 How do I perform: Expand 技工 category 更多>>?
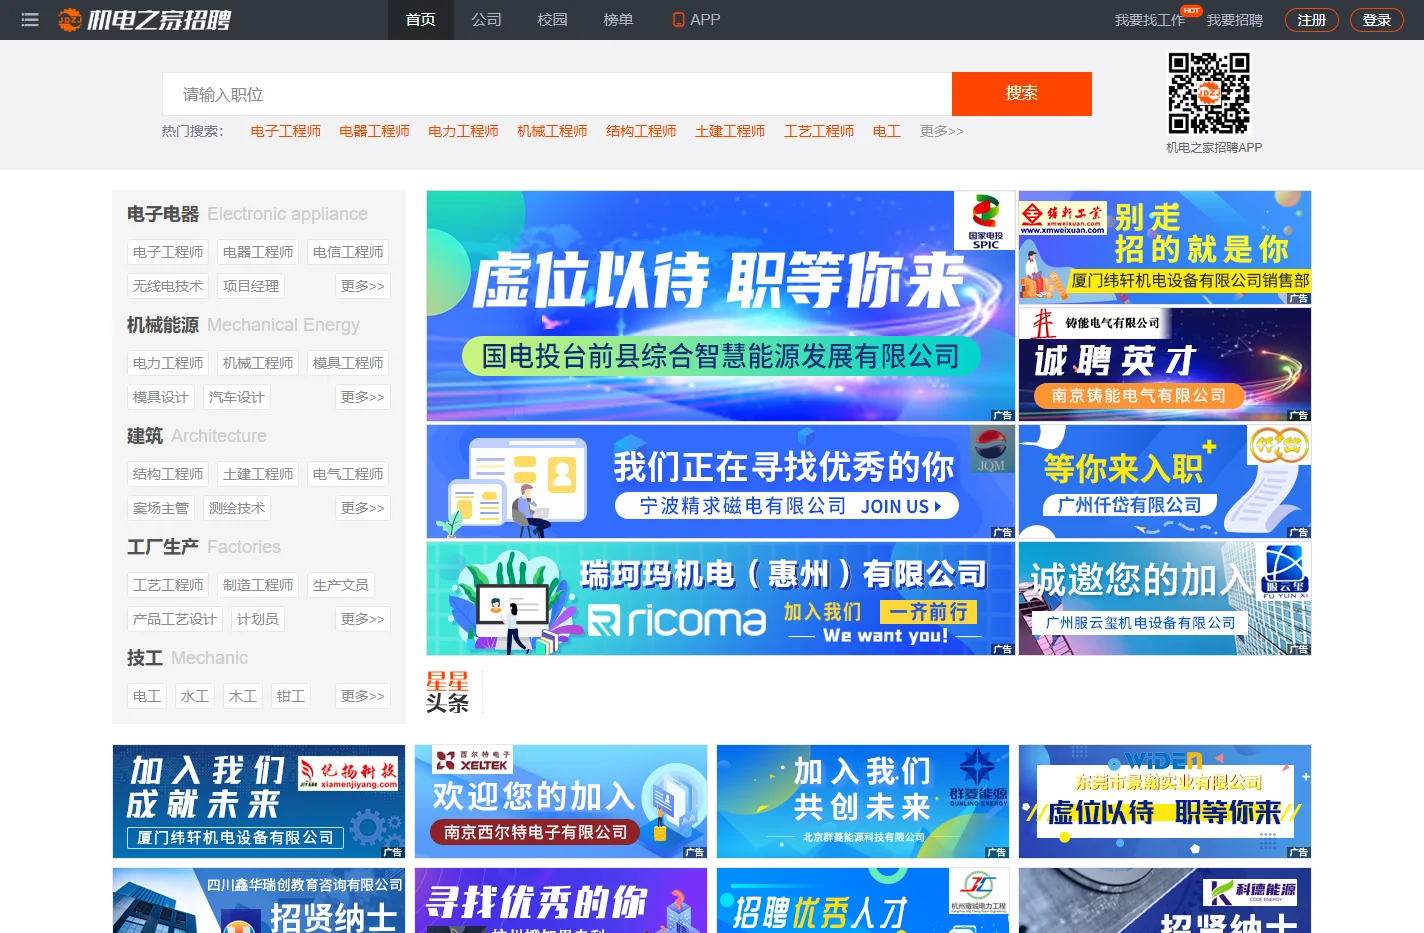coord(363,696)
